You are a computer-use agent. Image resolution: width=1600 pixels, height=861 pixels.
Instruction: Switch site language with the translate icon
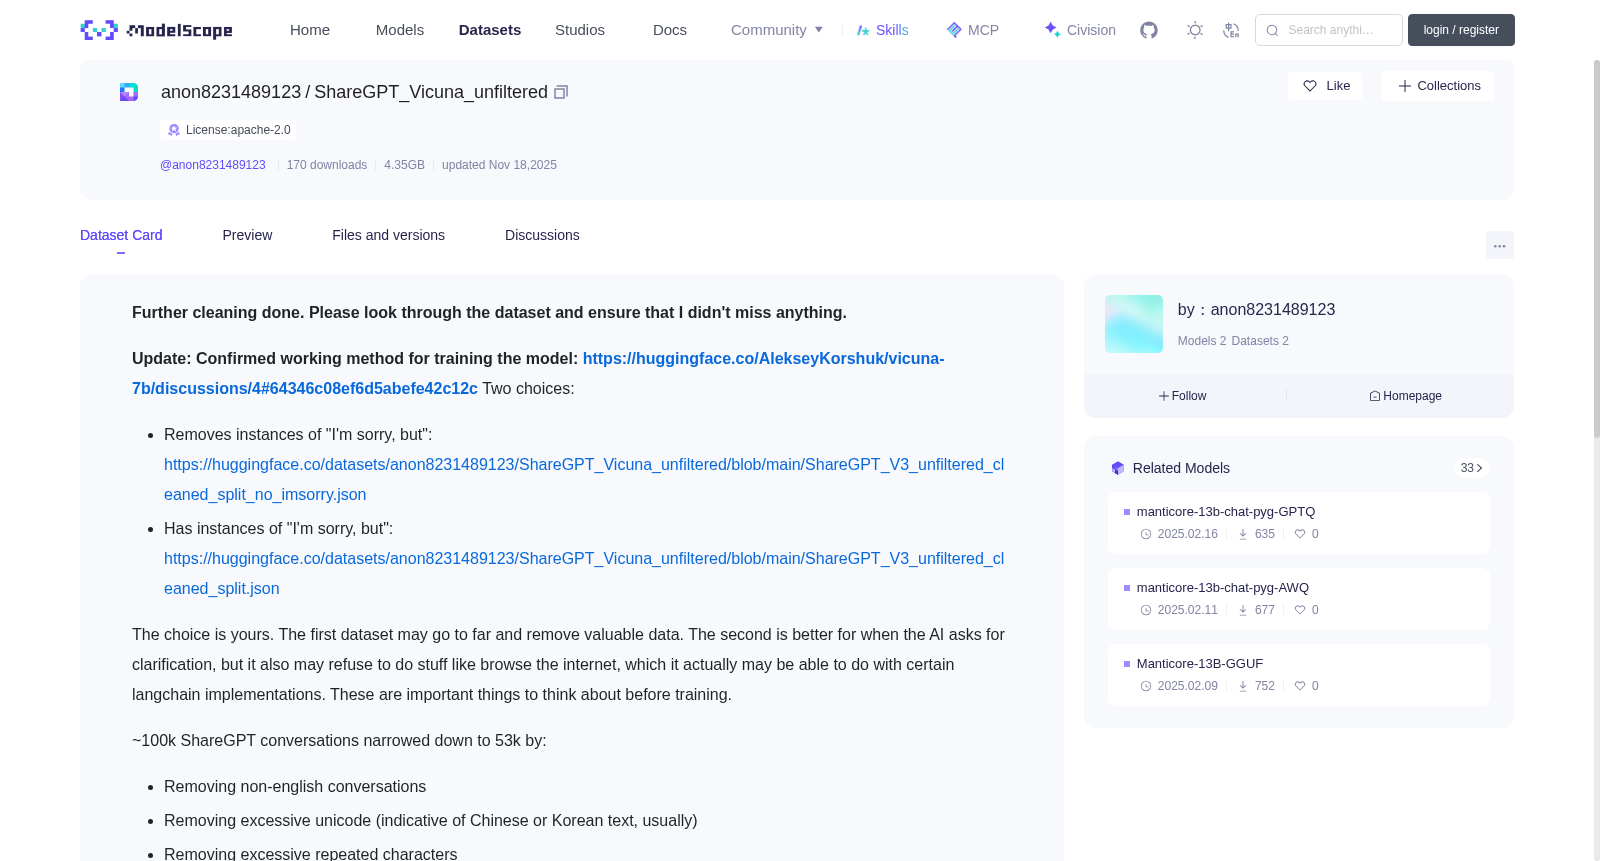point(1231,30)
